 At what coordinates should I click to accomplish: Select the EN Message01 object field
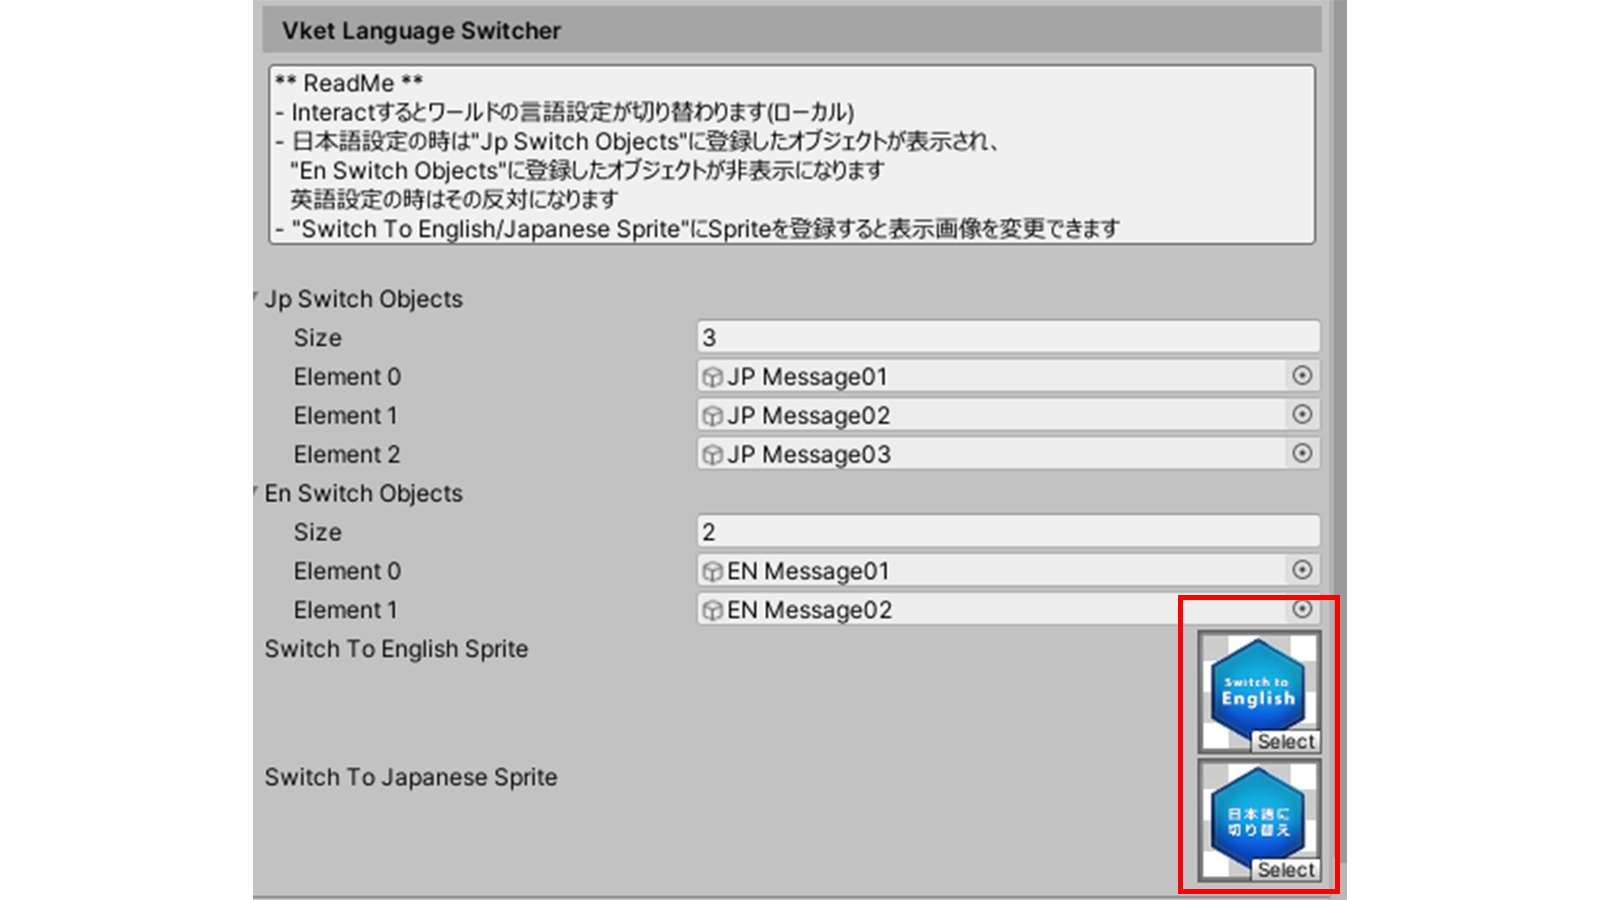click(1008, 570)
